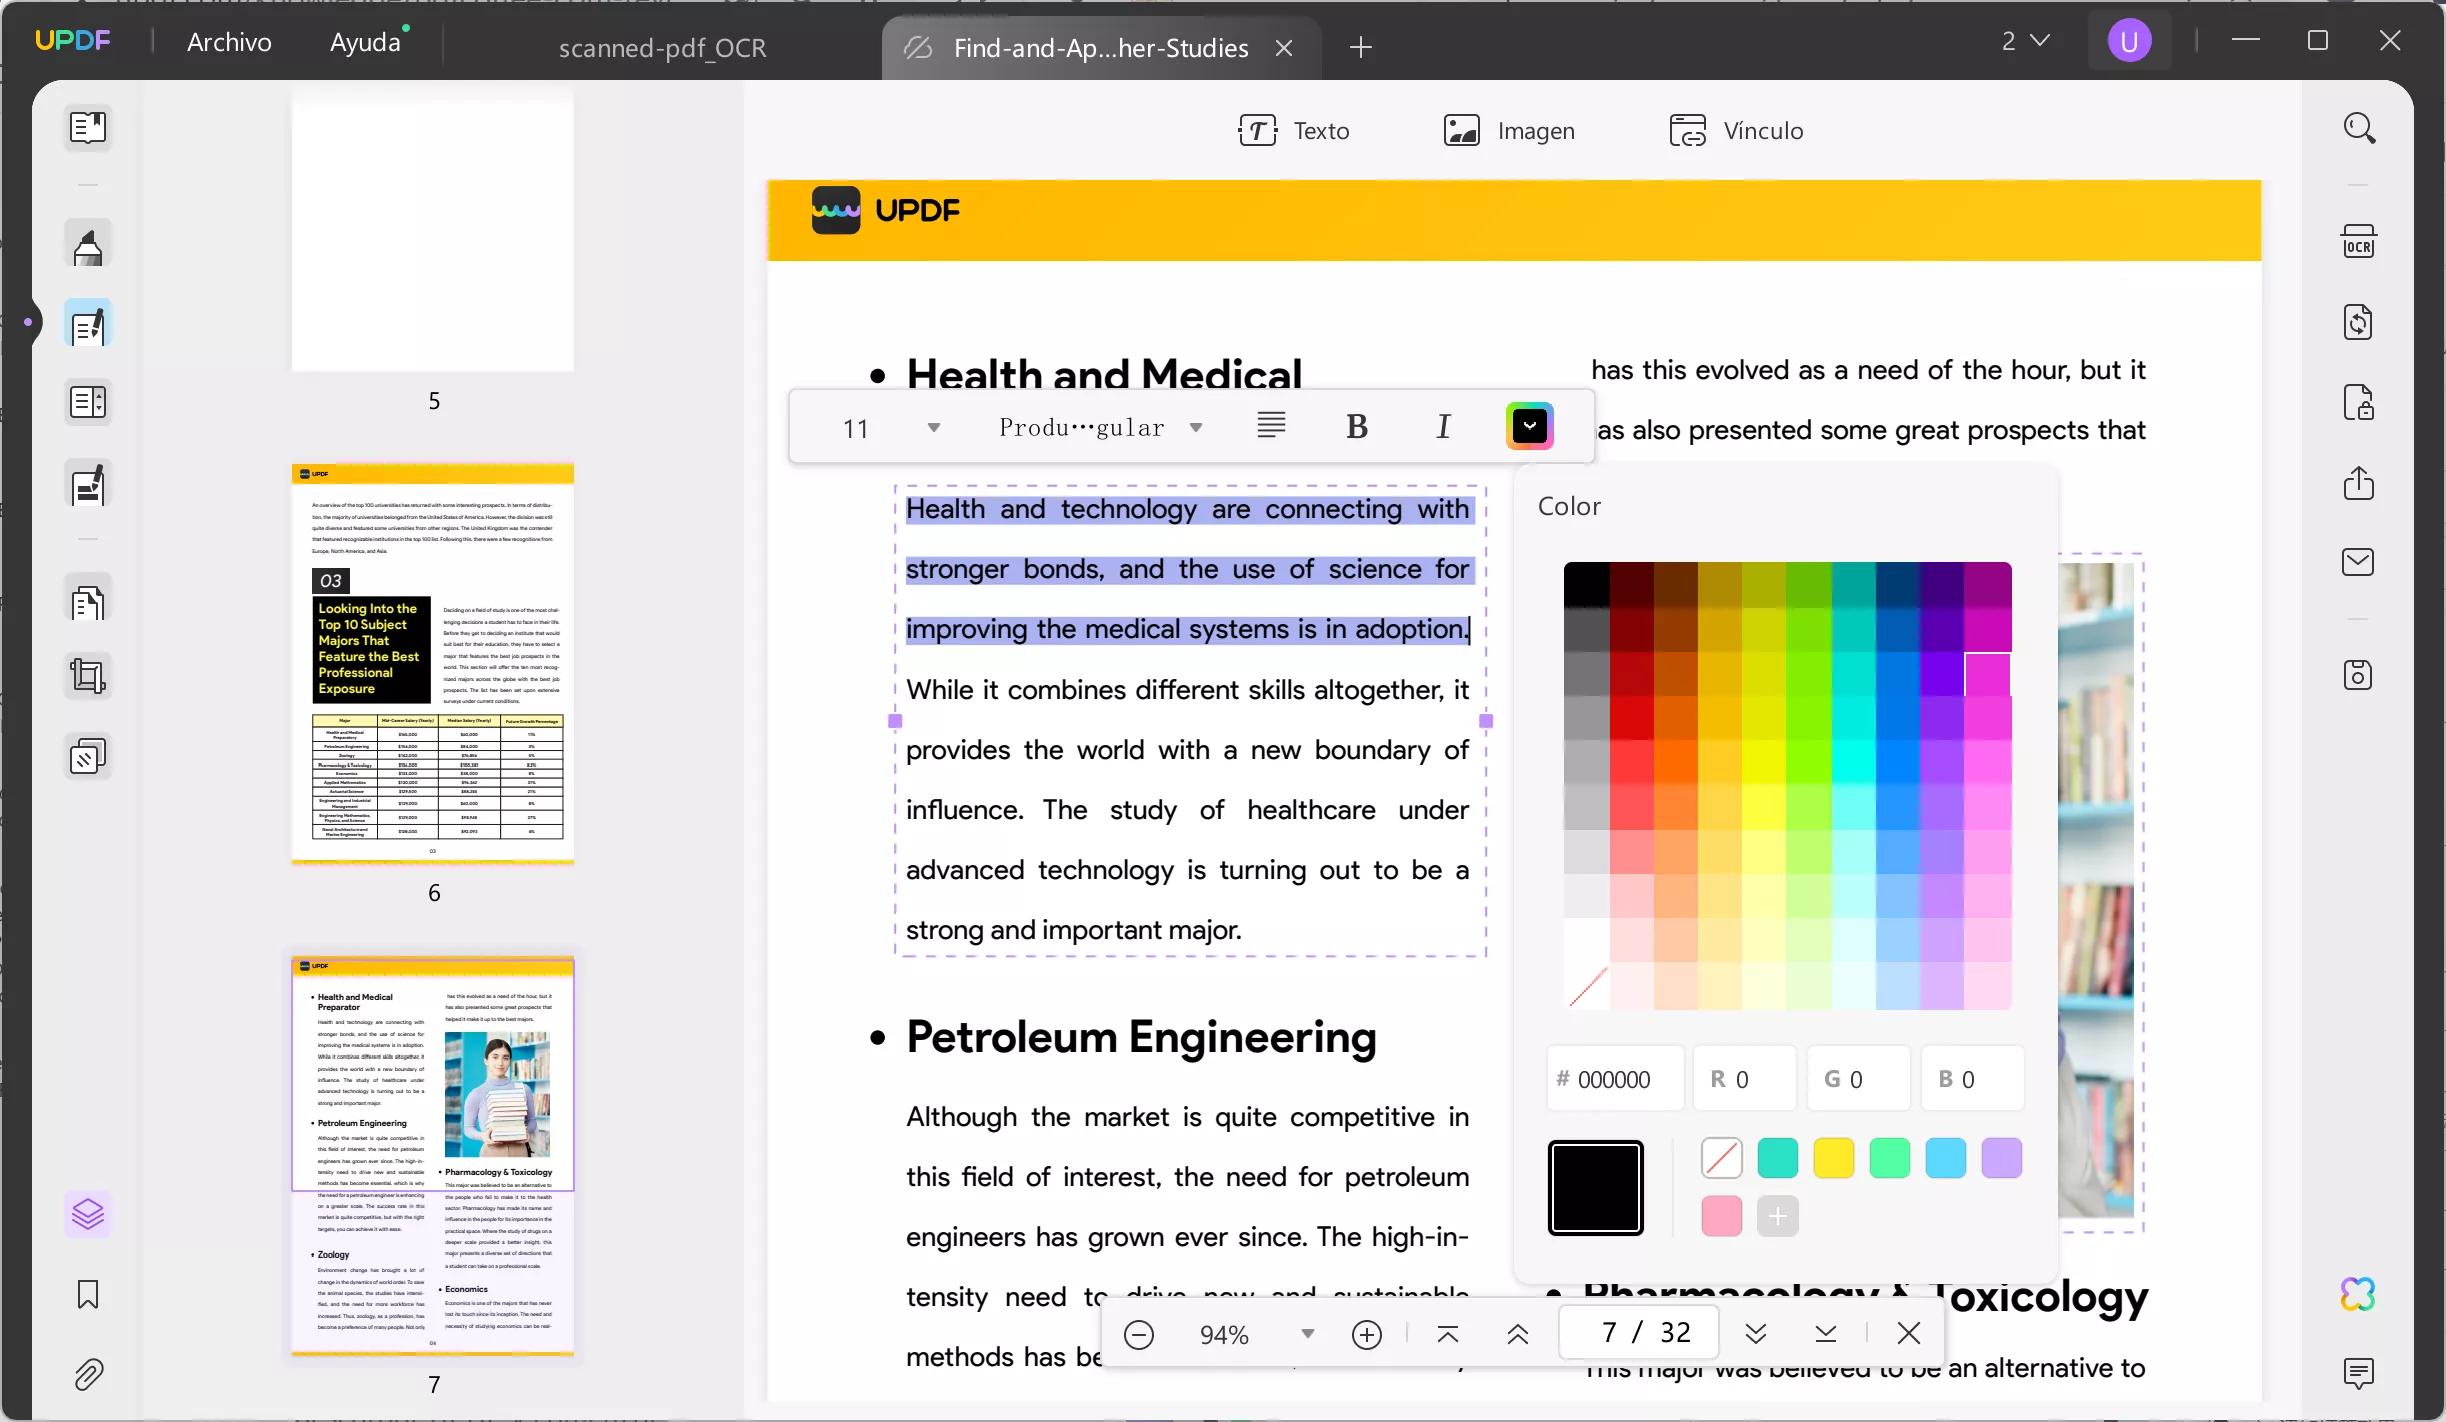This screenshot has width=2446, height=1422.
Task: Click the G value input field
Action: [1859, 1079]
